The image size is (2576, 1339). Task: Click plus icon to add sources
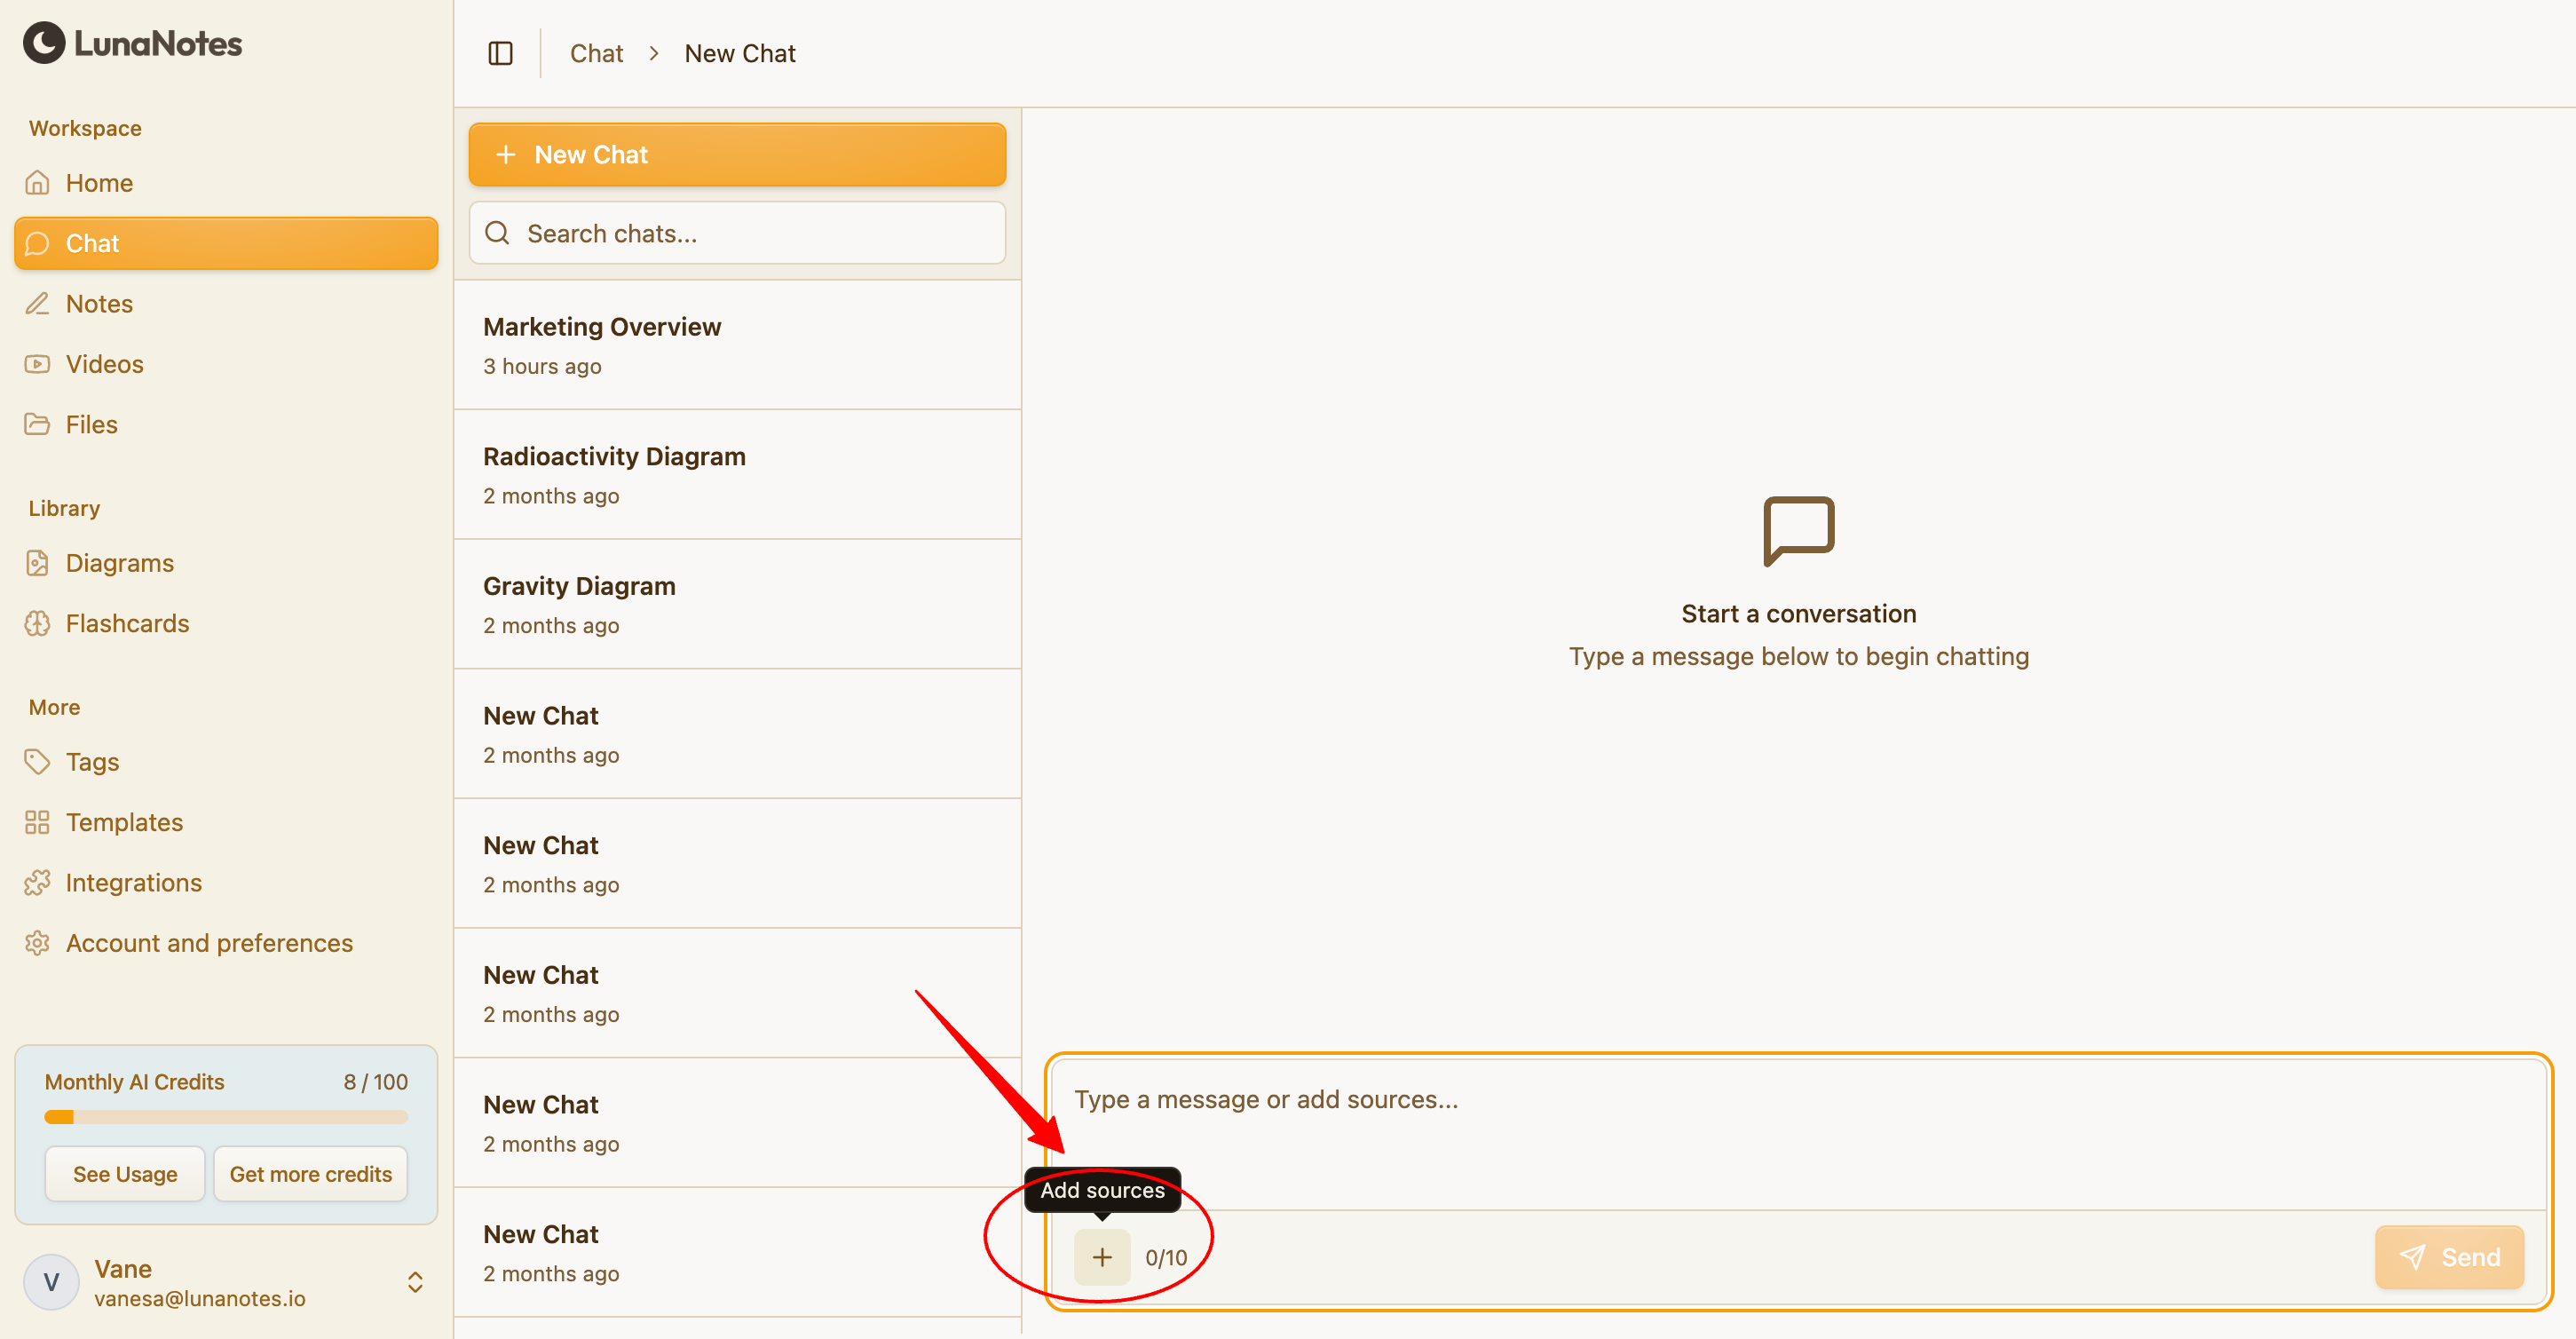(x=1101, y=1257)
